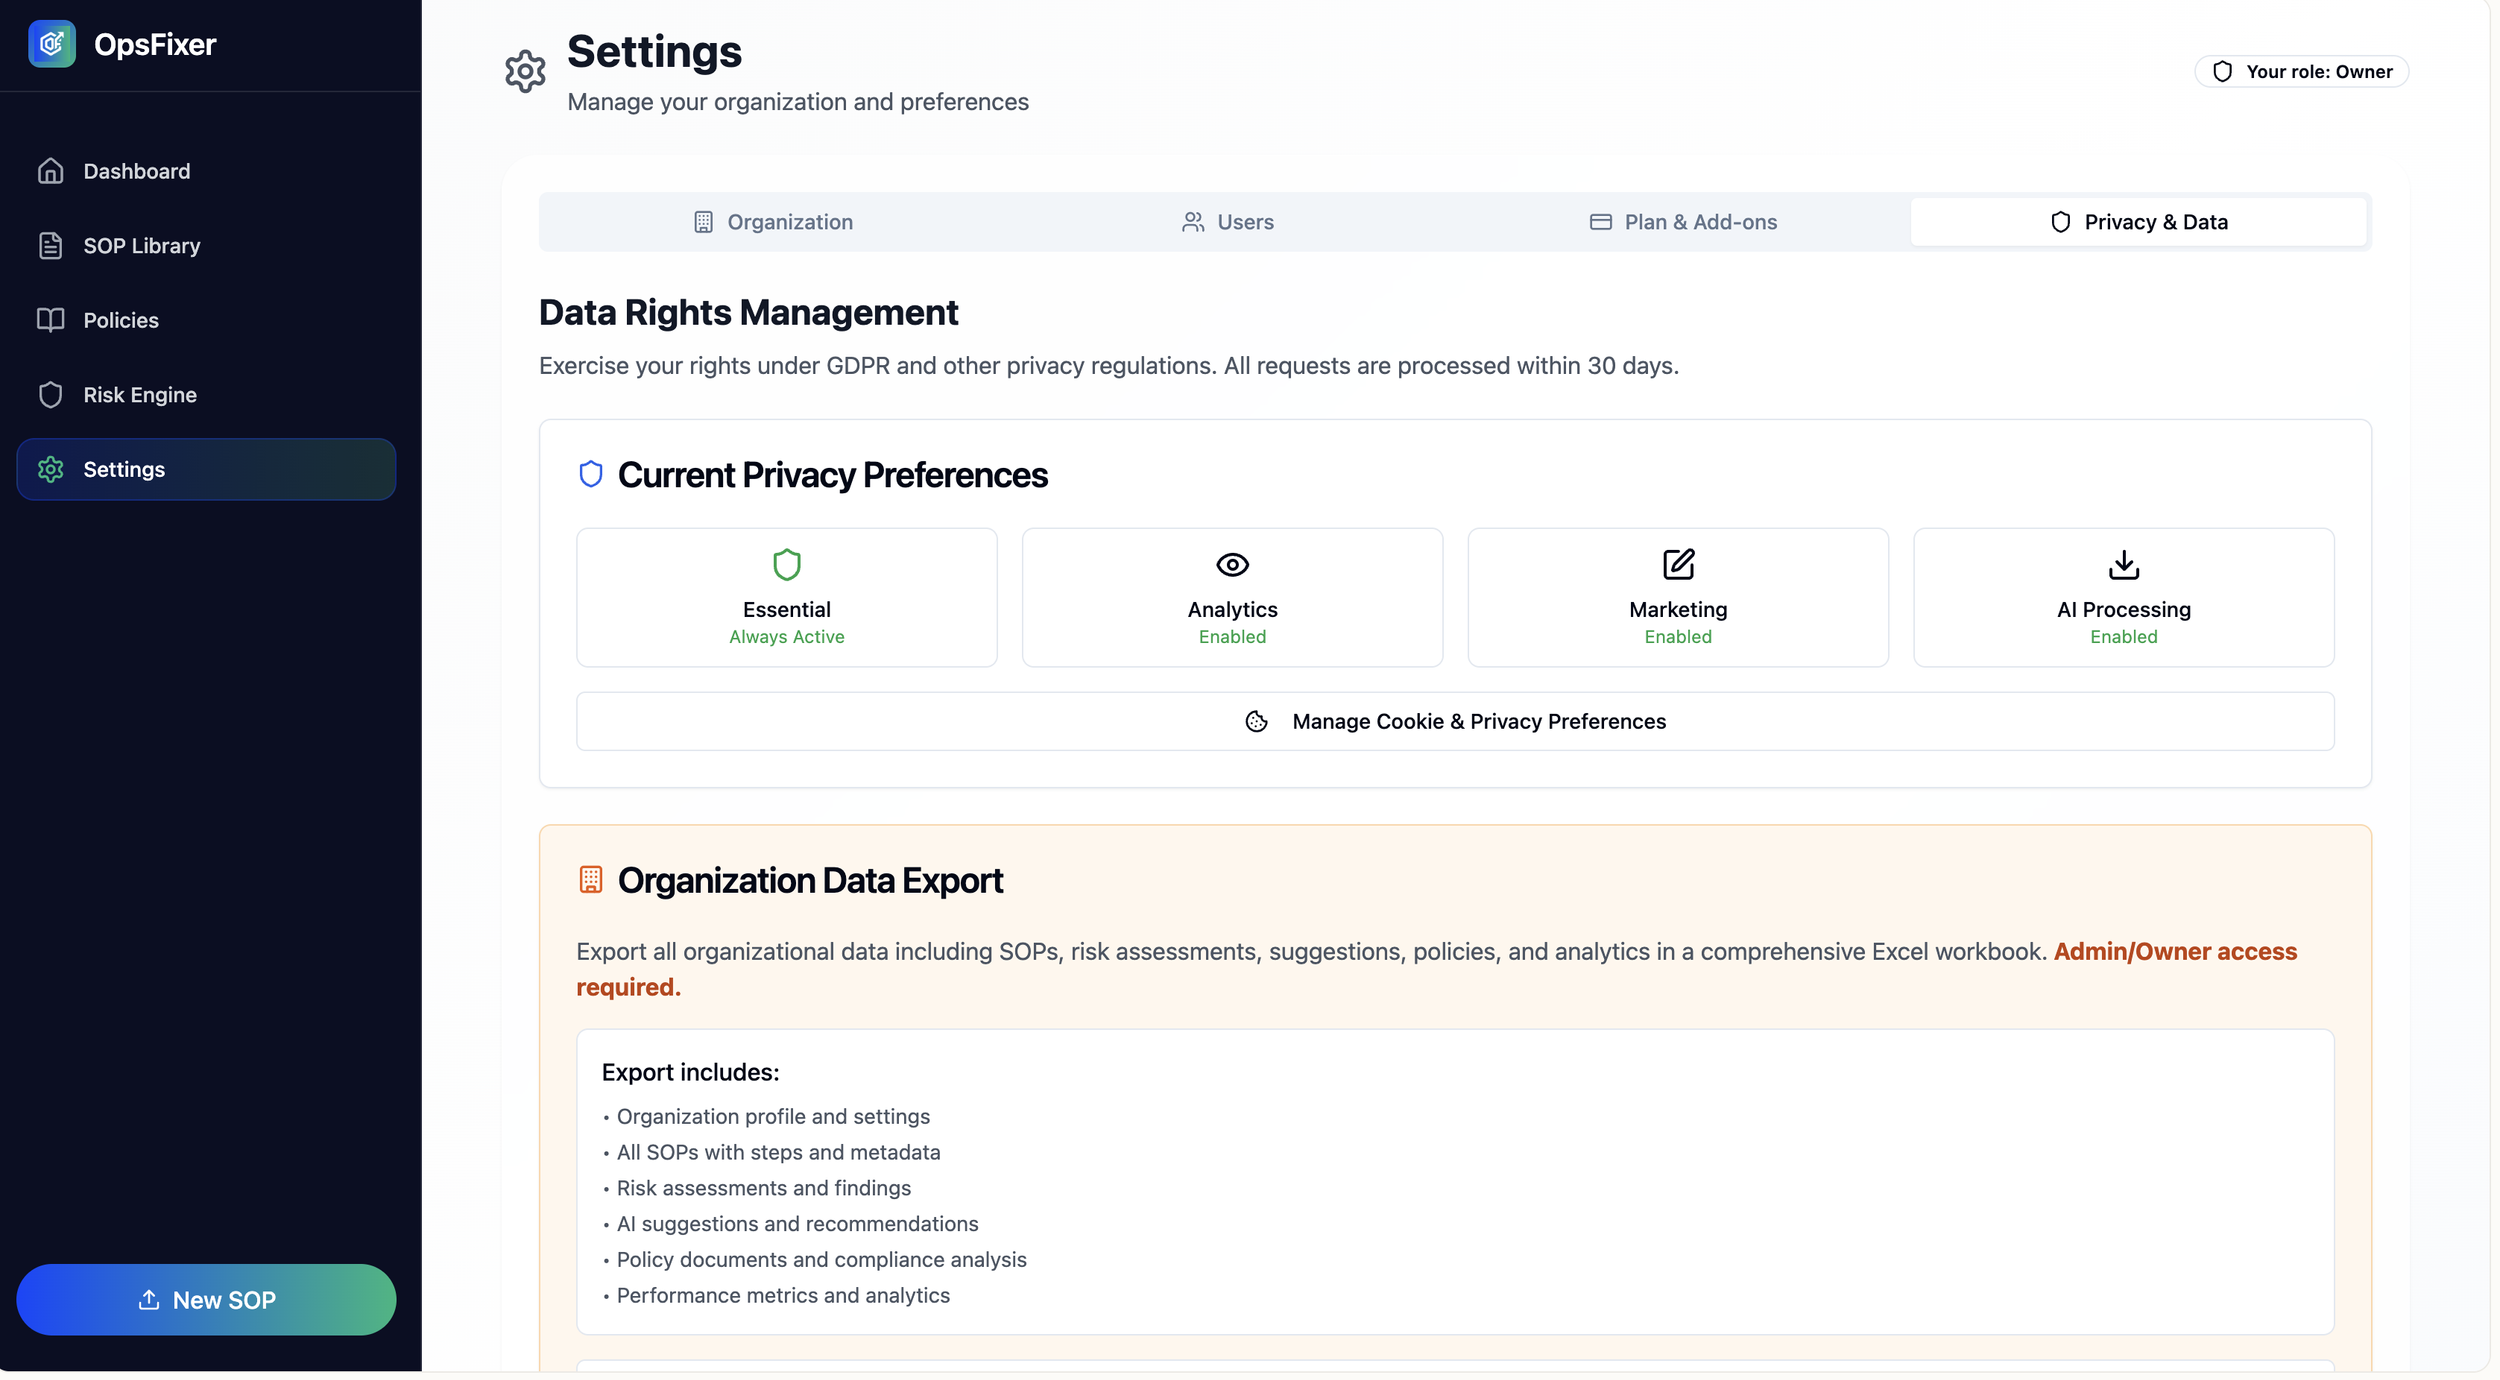
Task: Click the SOP Library document icon
Action: (x=50, y=246)
